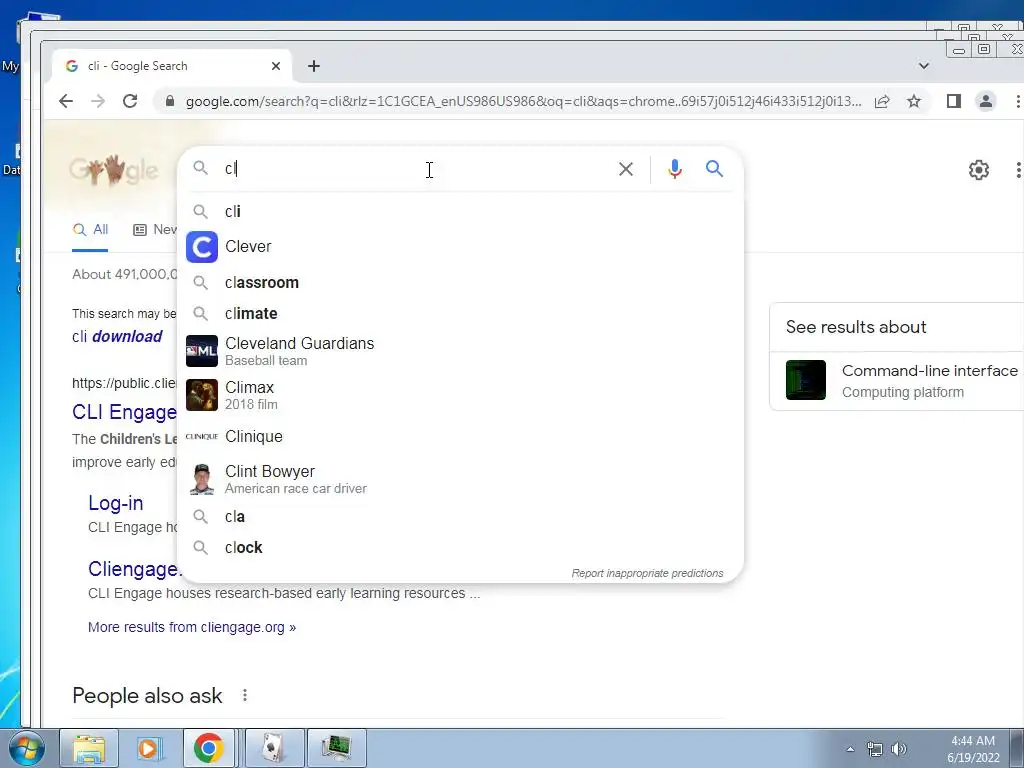Open the 'Cliengage' sitelink
1024x768 pixels.
(133, 569)
